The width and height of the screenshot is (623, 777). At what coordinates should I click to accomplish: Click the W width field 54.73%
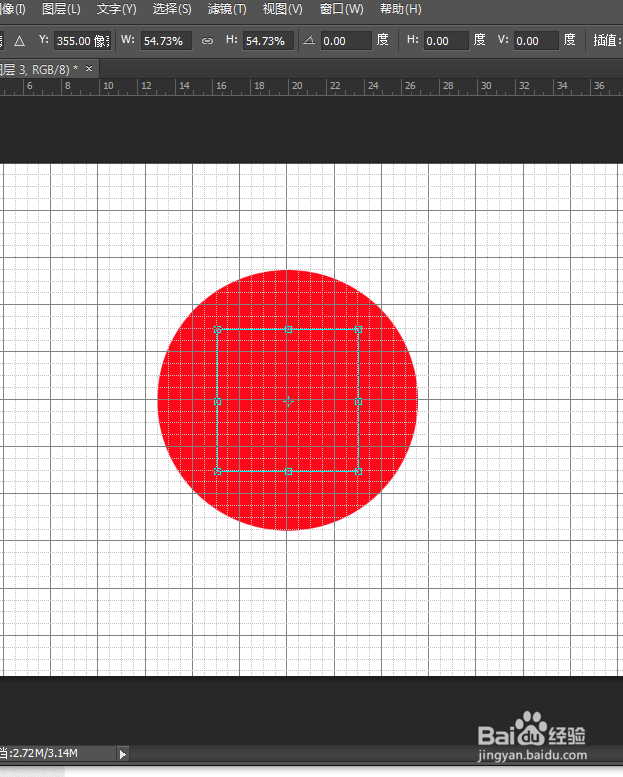166,41
